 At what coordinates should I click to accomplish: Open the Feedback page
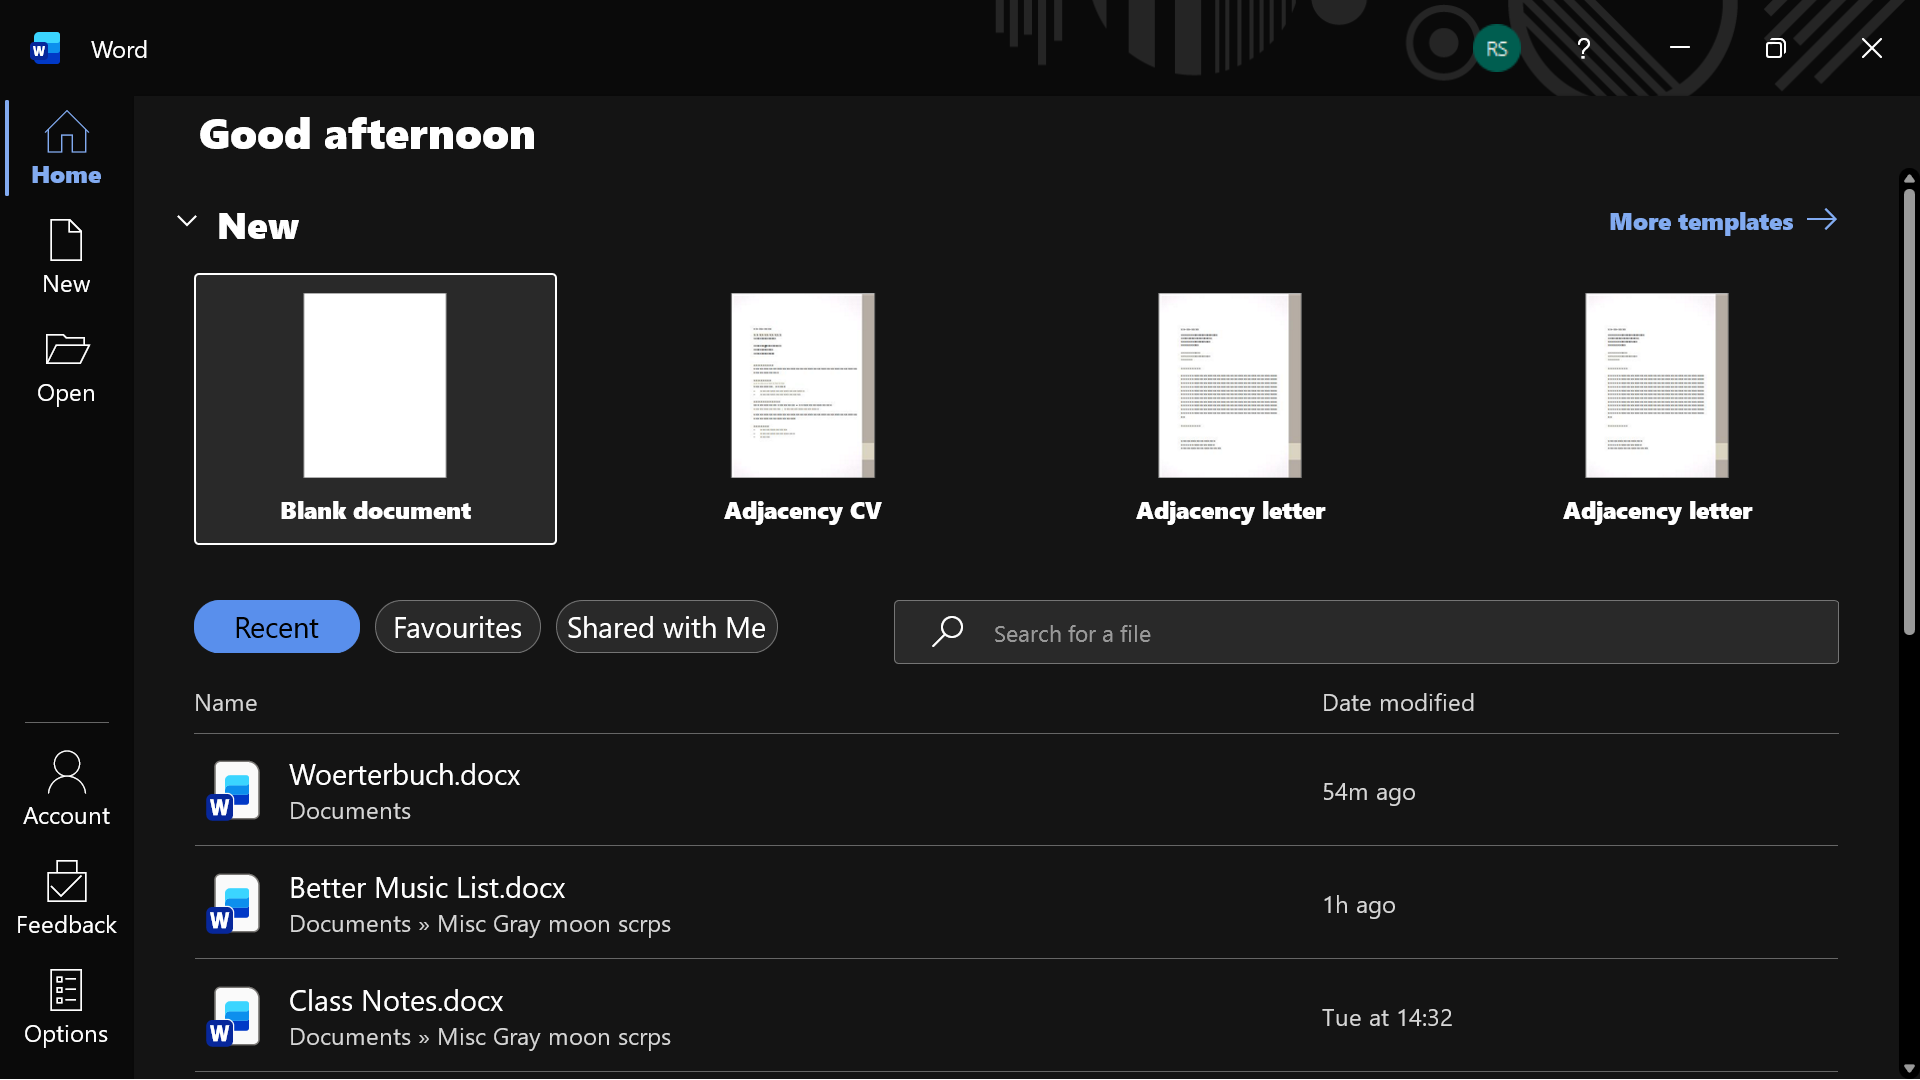pos(66,898)
